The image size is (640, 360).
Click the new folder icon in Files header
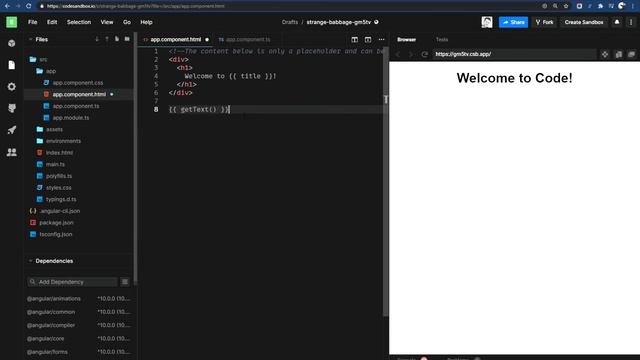pos(127,39)
